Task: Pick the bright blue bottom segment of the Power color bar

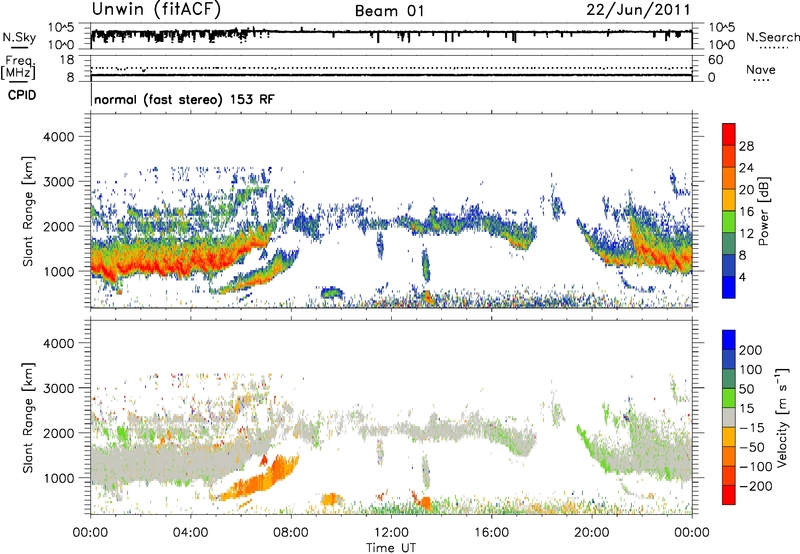Action: coord(729,287)
